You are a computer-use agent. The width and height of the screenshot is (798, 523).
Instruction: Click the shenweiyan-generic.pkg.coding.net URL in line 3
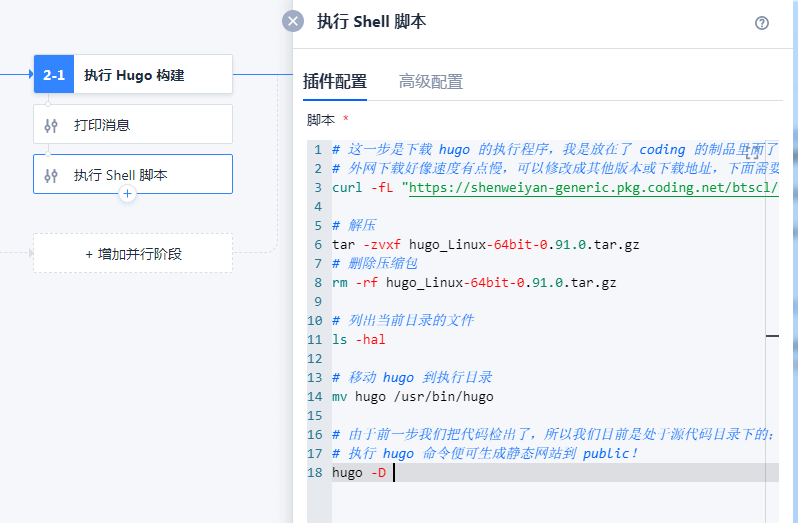pos(593,188)
